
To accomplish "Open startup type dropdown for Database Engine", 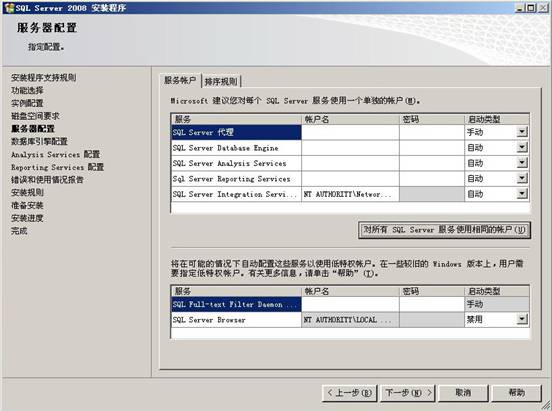I will coord(522,148).
